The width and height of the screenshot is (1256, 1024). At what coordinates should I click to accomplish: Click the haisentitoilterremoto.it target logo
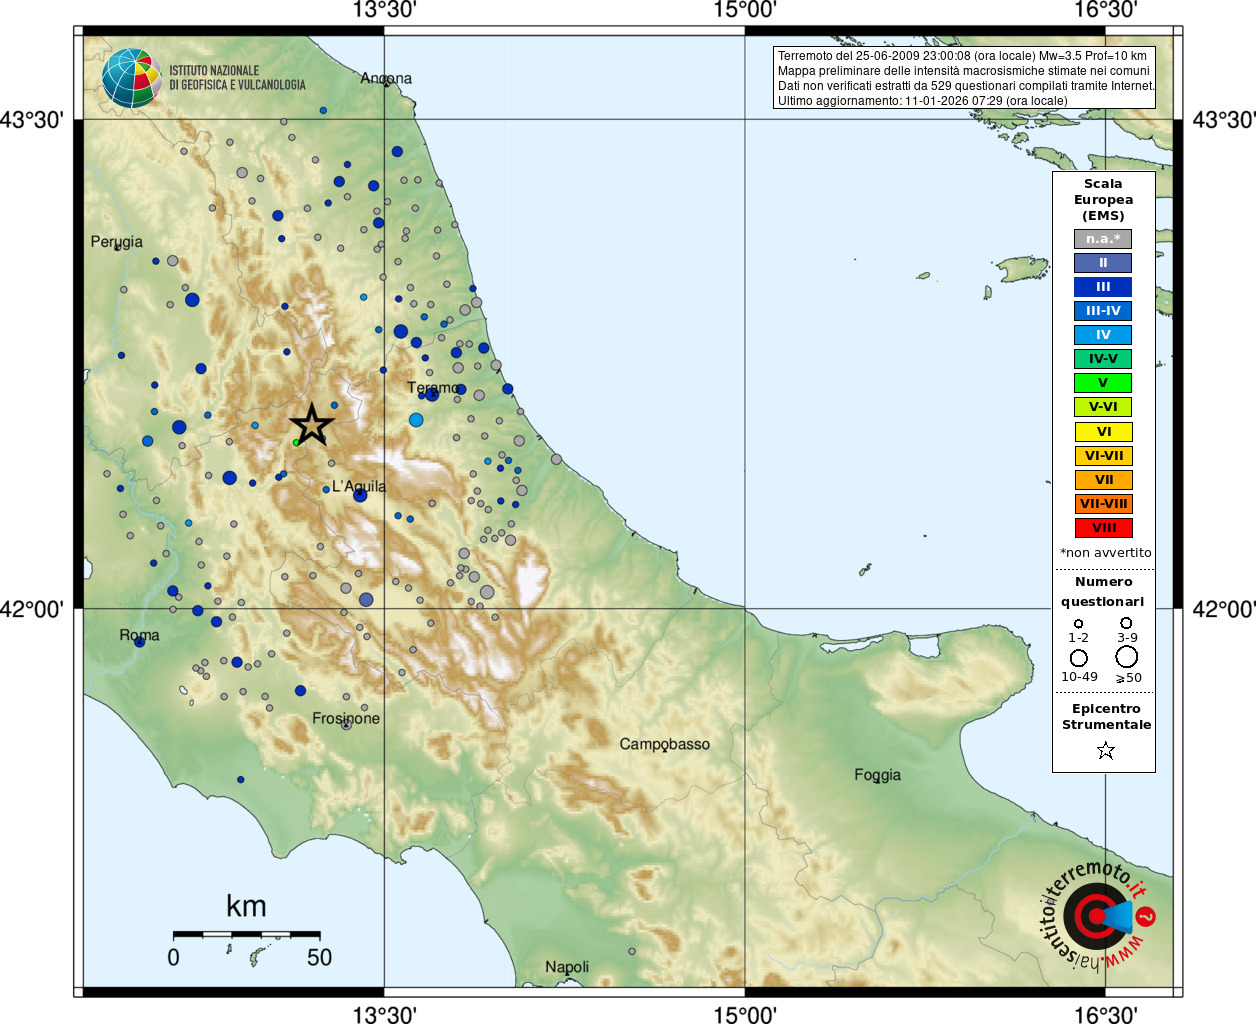click(1098, 915)
